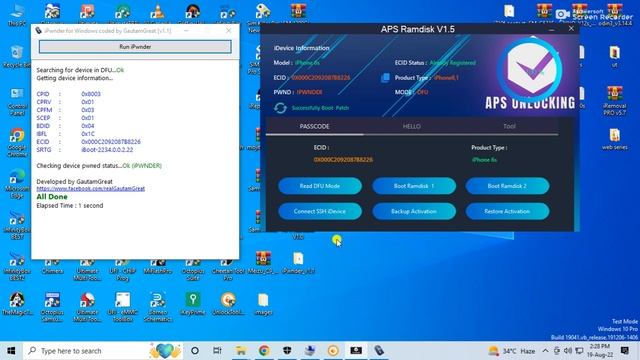The image size is (640, 360).
Task: Open the Cheetah Tool Pro shortcut
Action: [228, 269]
